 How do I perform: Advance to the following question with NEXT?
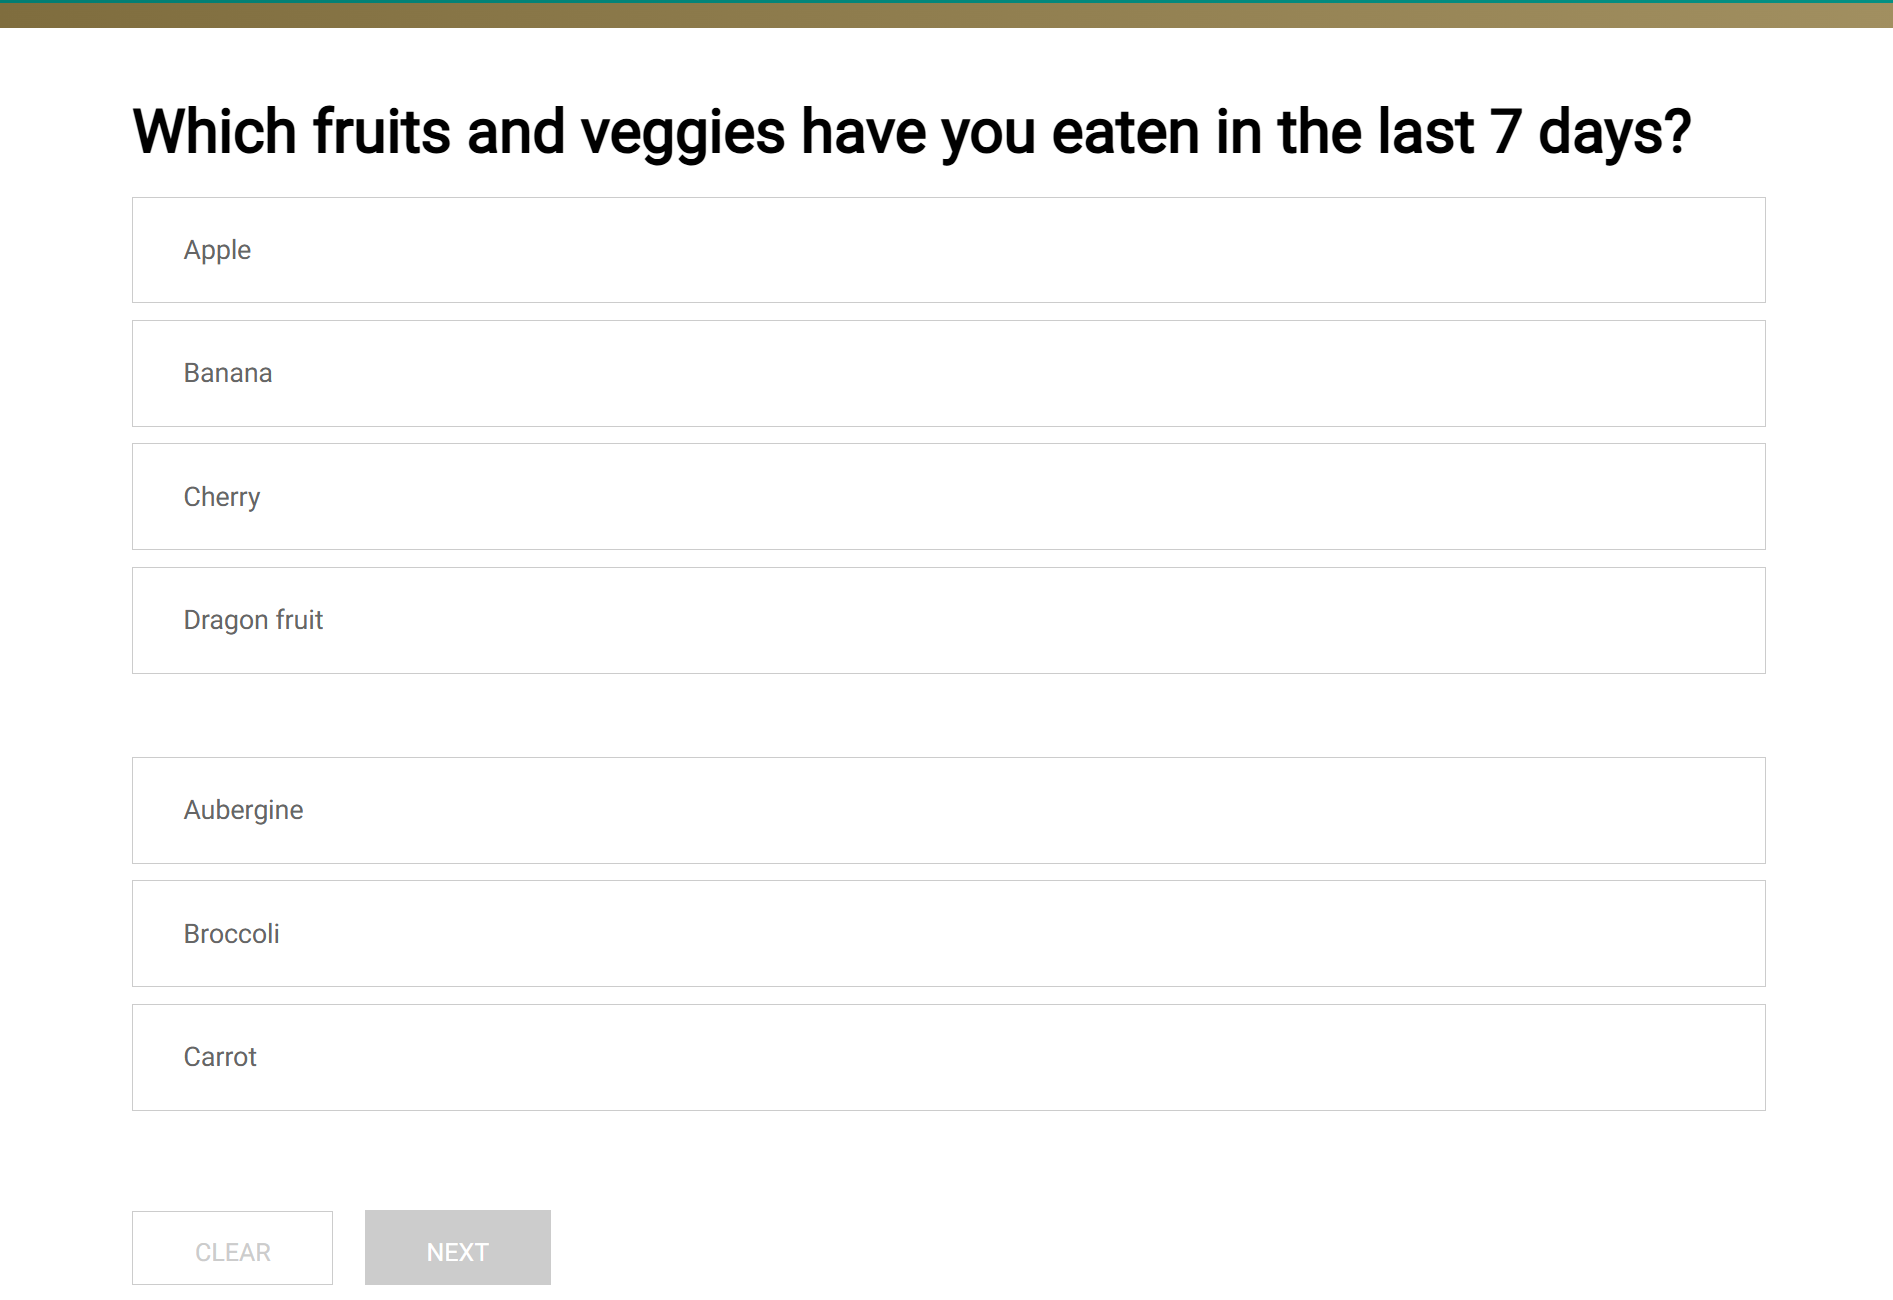pos(457,1248)
